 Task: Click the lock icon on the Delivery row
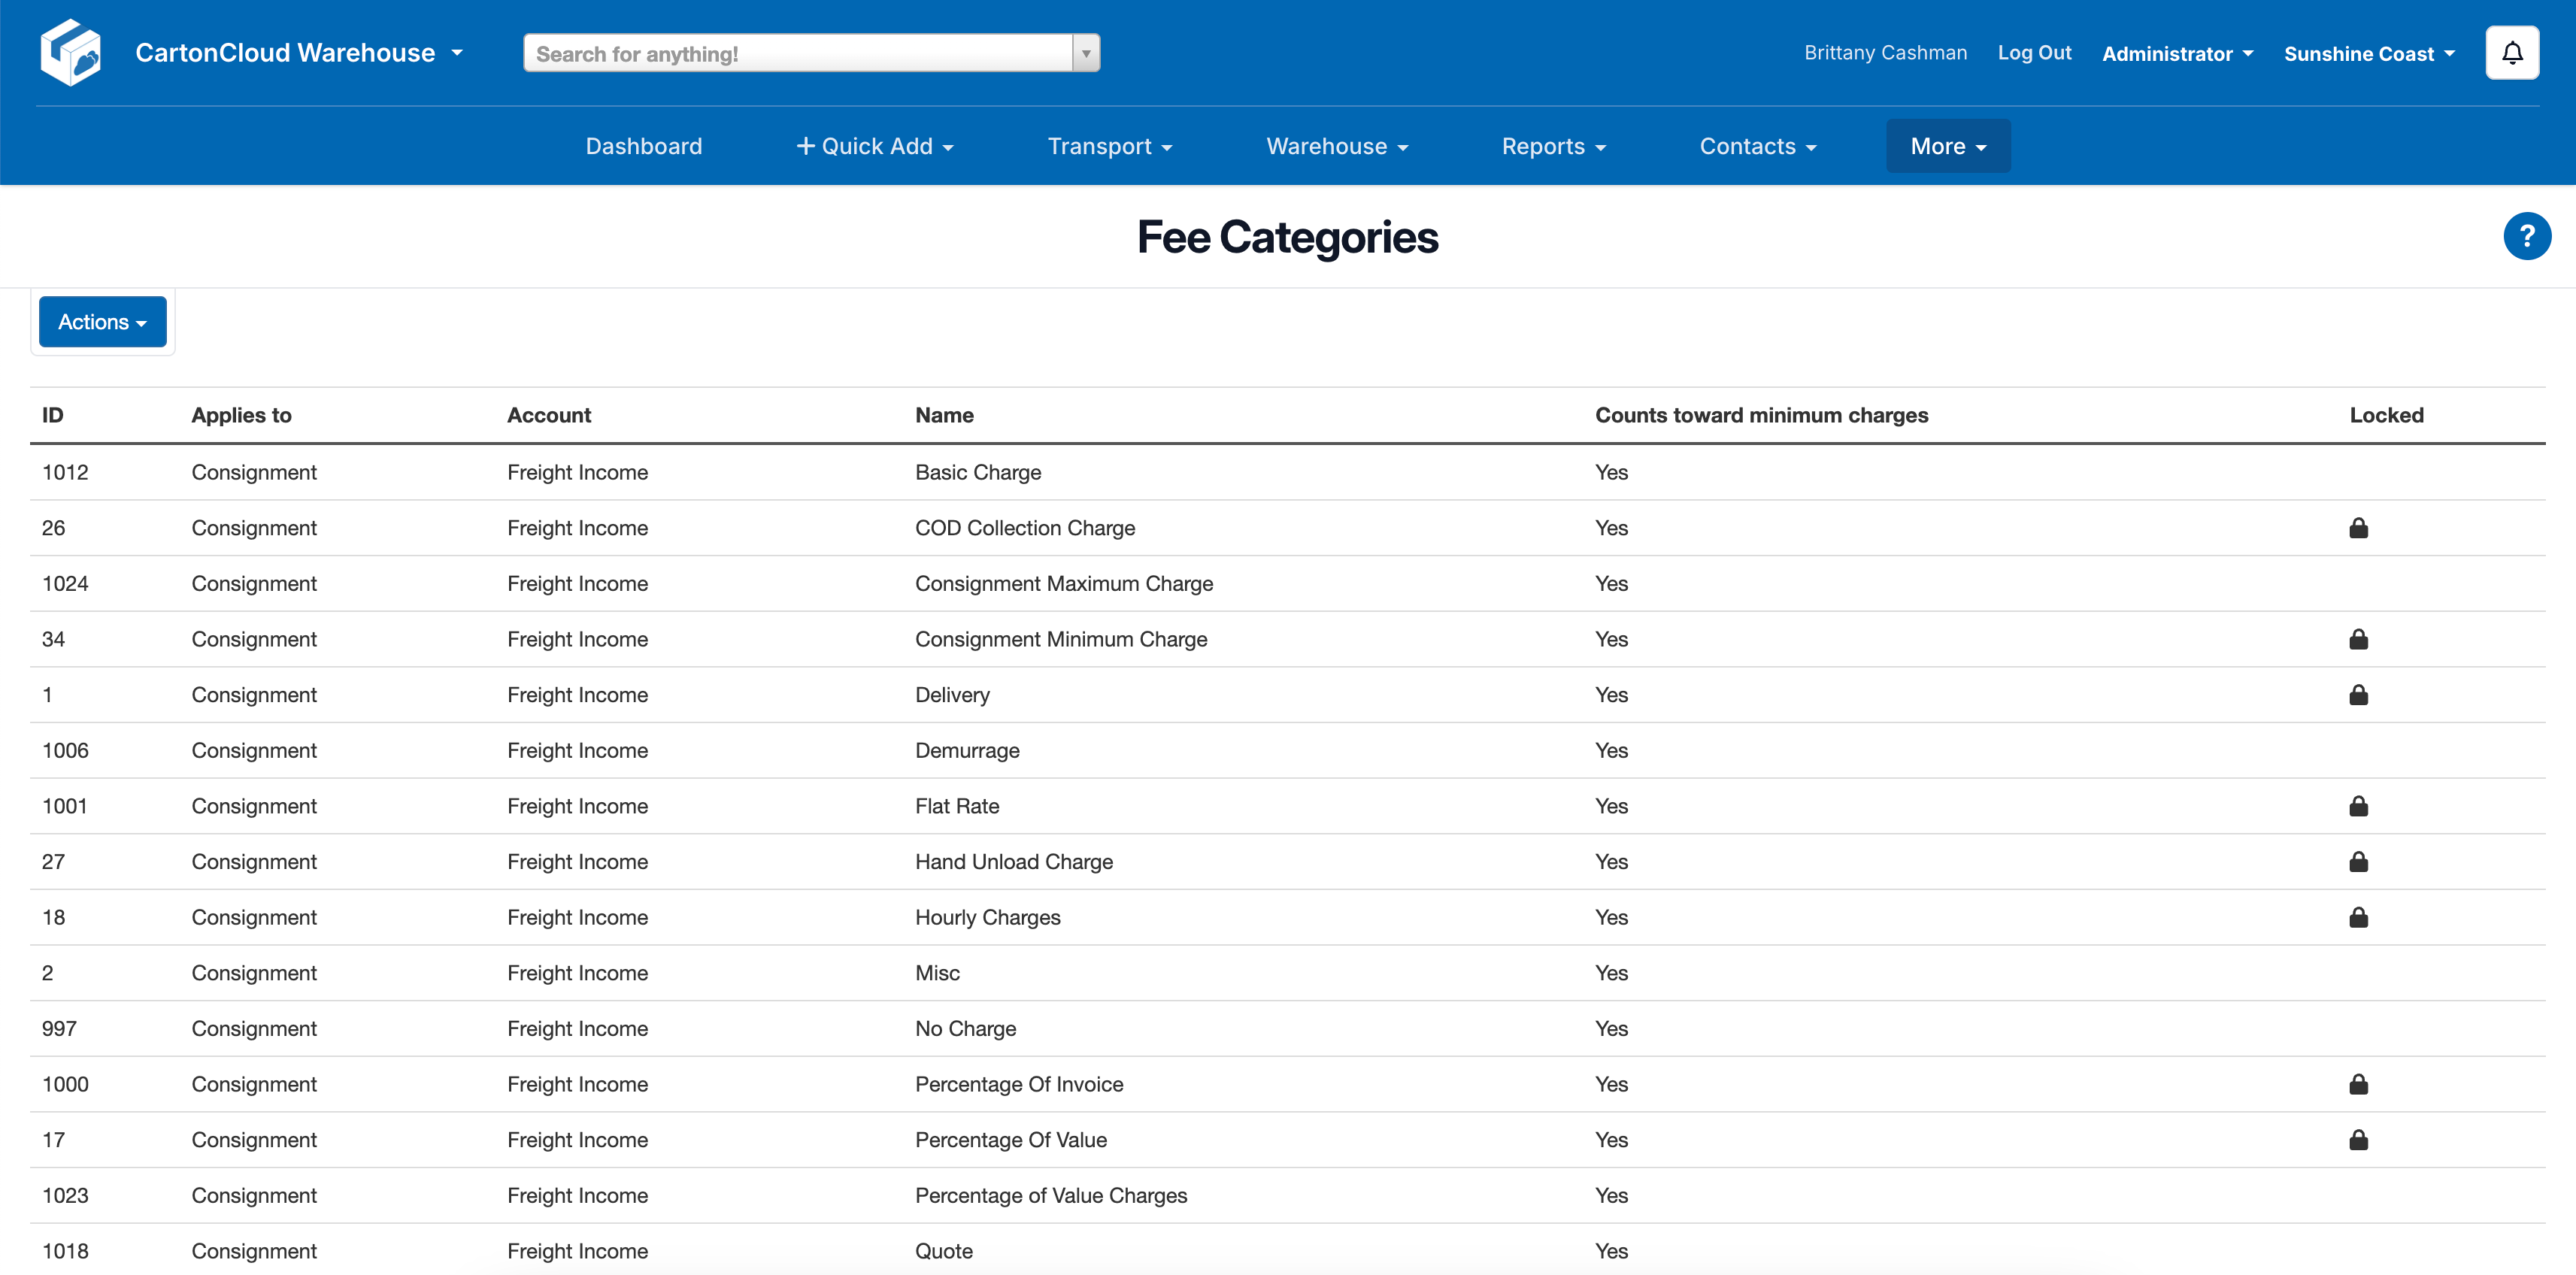[x=2358, y=695]
